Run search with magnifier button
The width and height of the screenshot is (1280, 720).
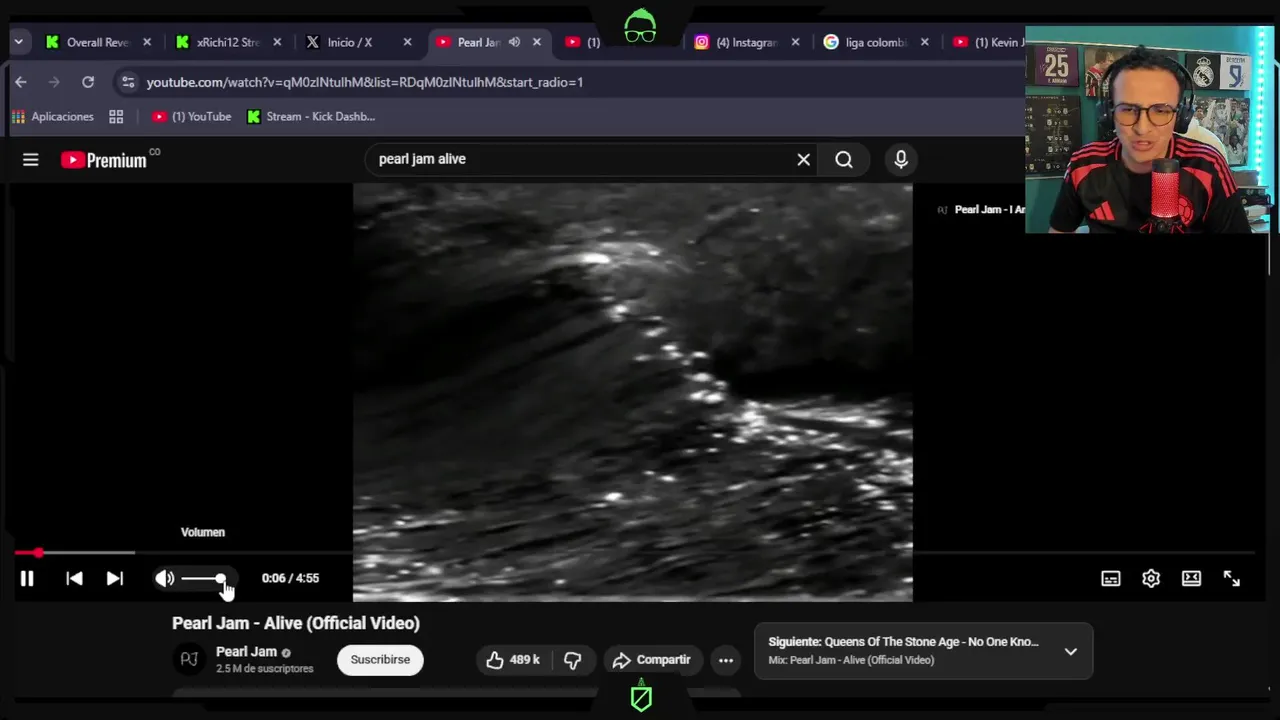[x=844, y=159]
